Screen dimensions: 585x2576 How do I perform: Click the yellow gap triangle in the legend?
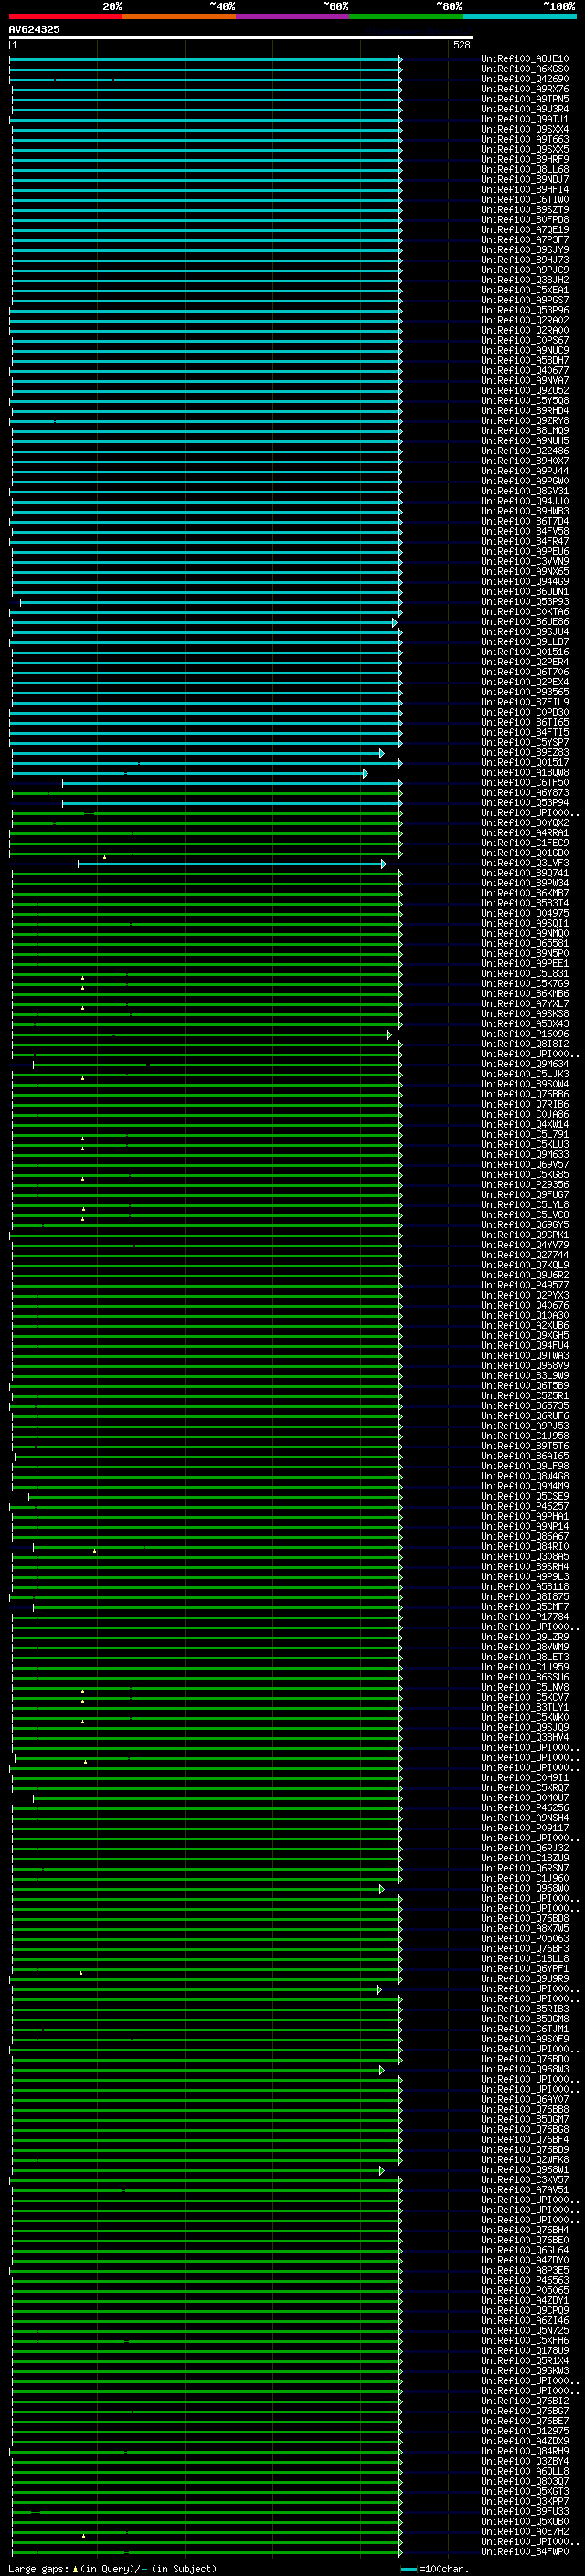tap(75, 2568)
